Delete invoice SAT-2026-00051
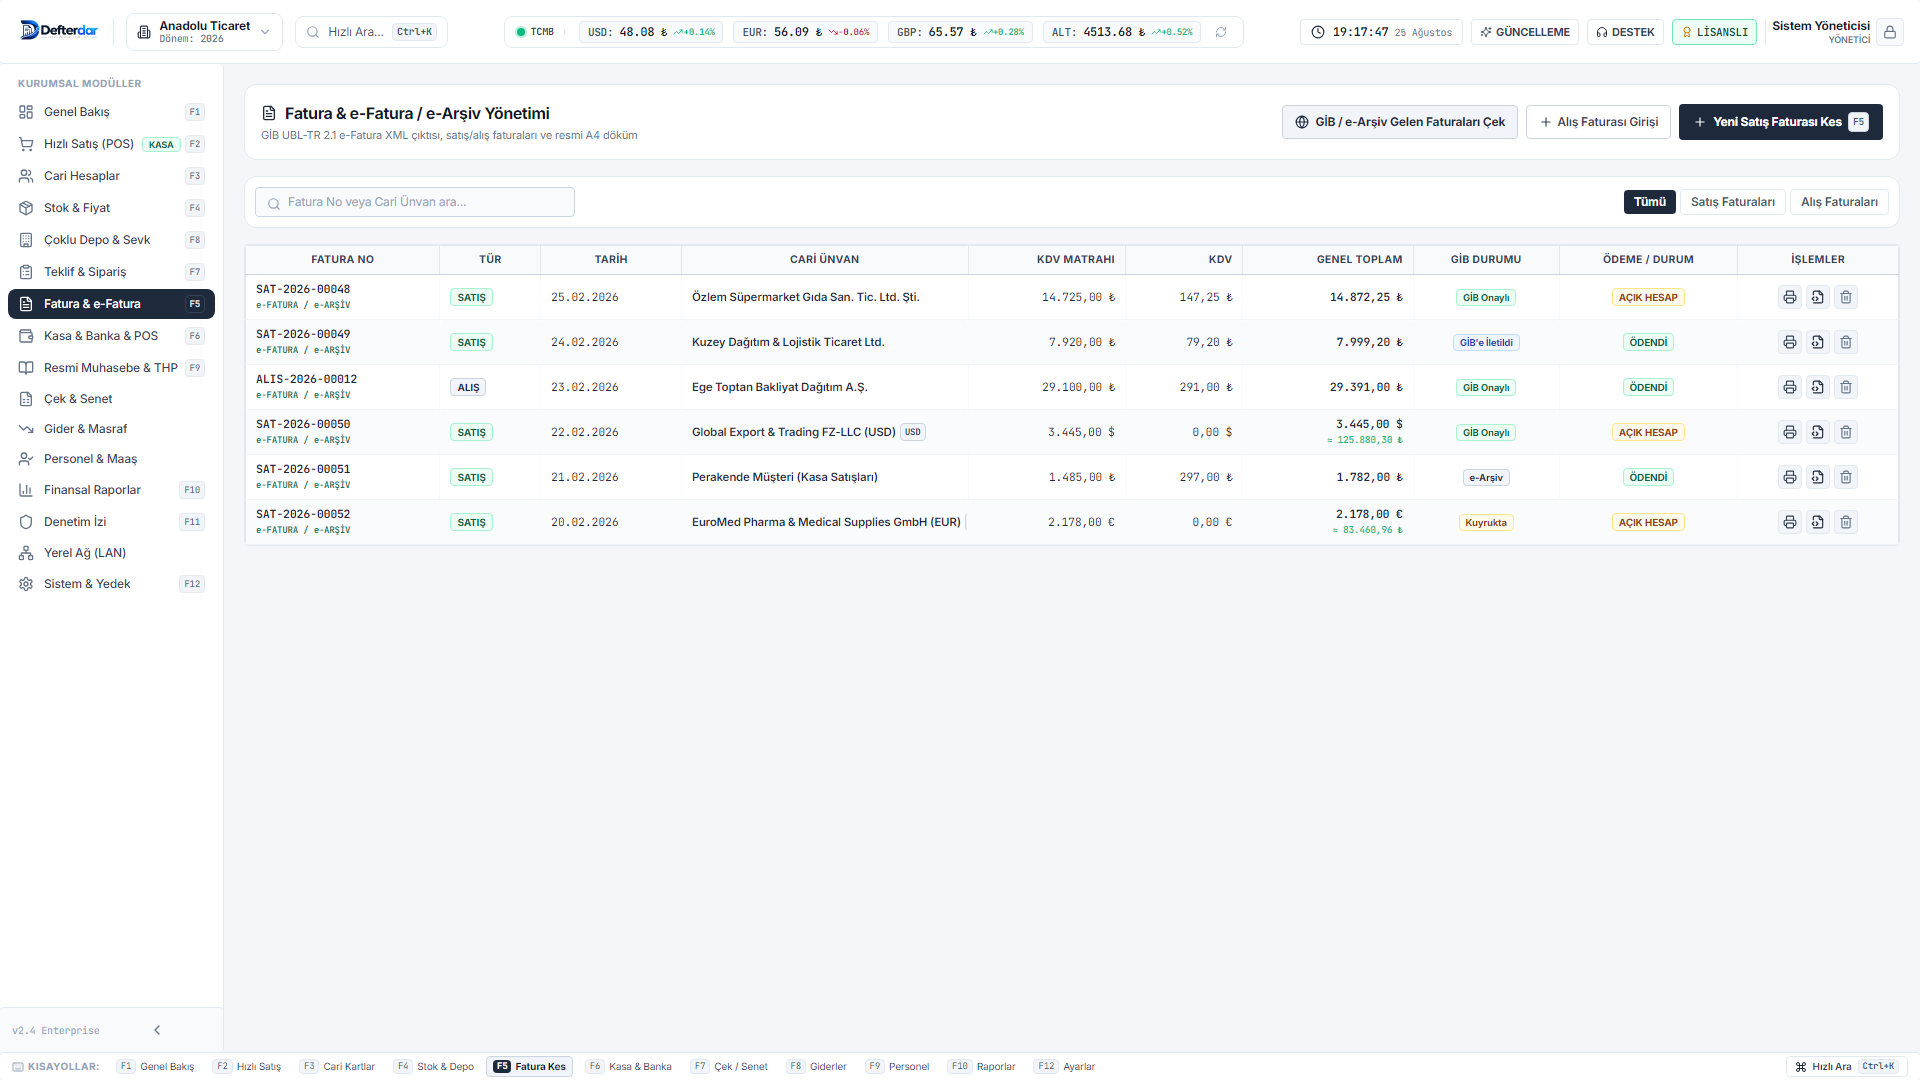The image size is (1920, 1080). [1846, 477]
